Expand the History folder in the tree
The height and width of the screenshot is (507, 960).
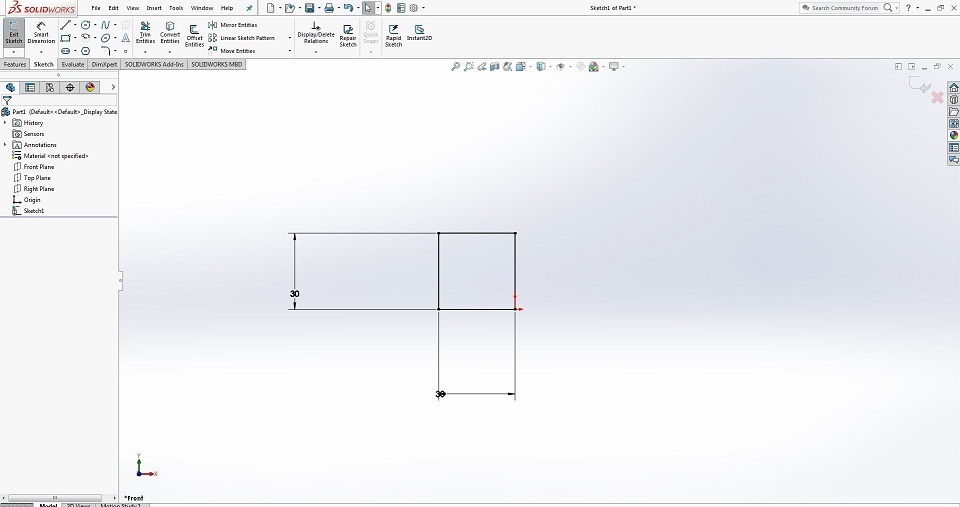tap(6, 123)
